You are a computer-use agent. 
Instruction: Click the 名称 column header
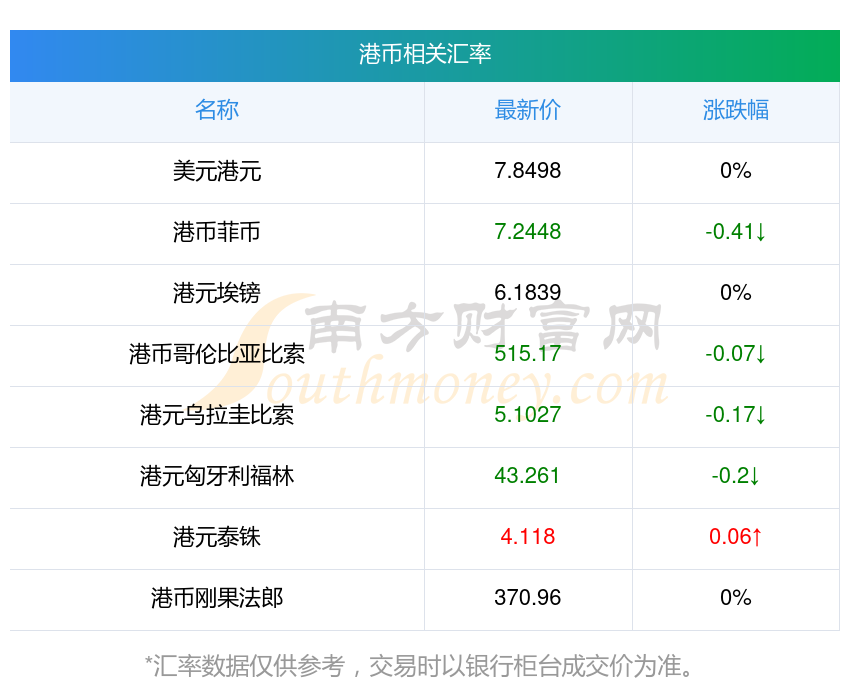[x=217, y=110]
